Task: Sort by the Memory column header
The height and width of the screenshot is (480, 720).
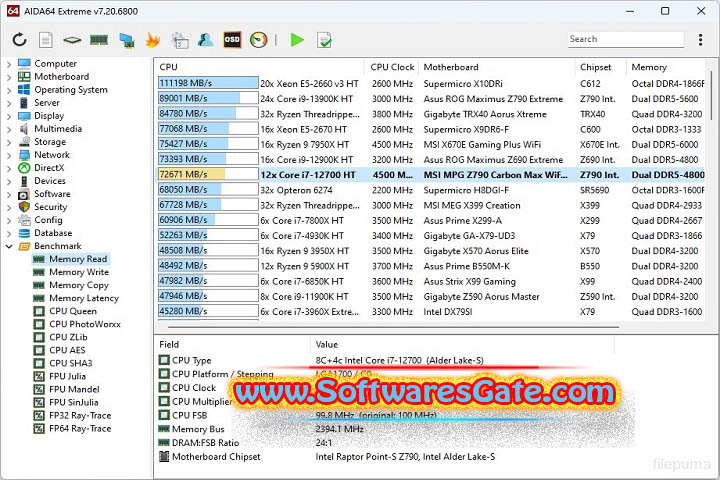Action: pos(667,67)
